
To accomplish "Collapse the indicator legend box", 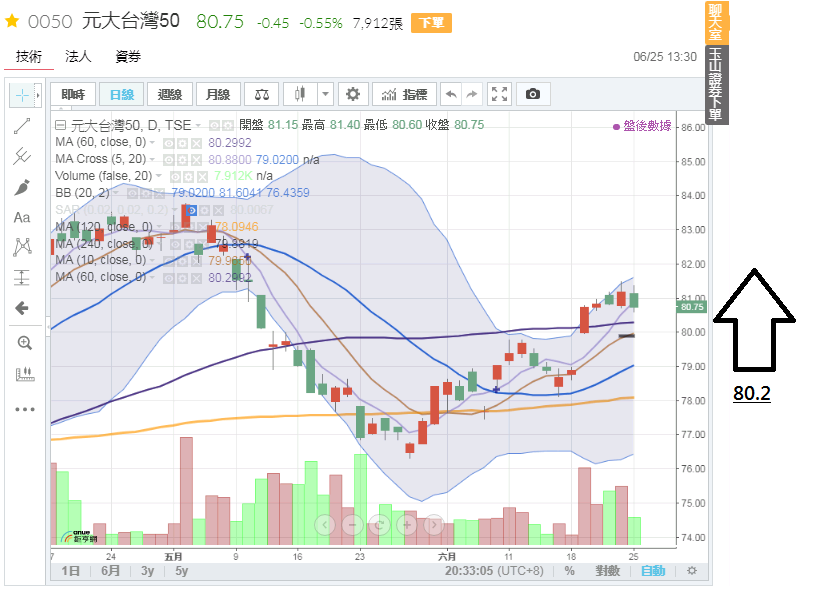I will click(x=60, y=126).
